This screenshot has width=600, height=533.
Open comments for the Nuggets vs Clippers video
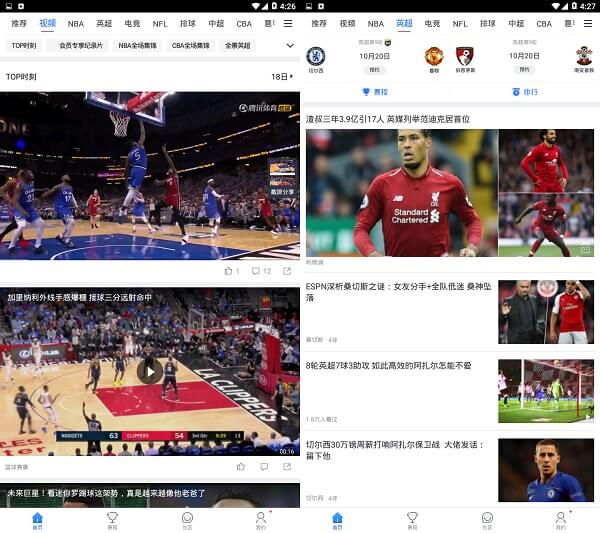[264, 467]
